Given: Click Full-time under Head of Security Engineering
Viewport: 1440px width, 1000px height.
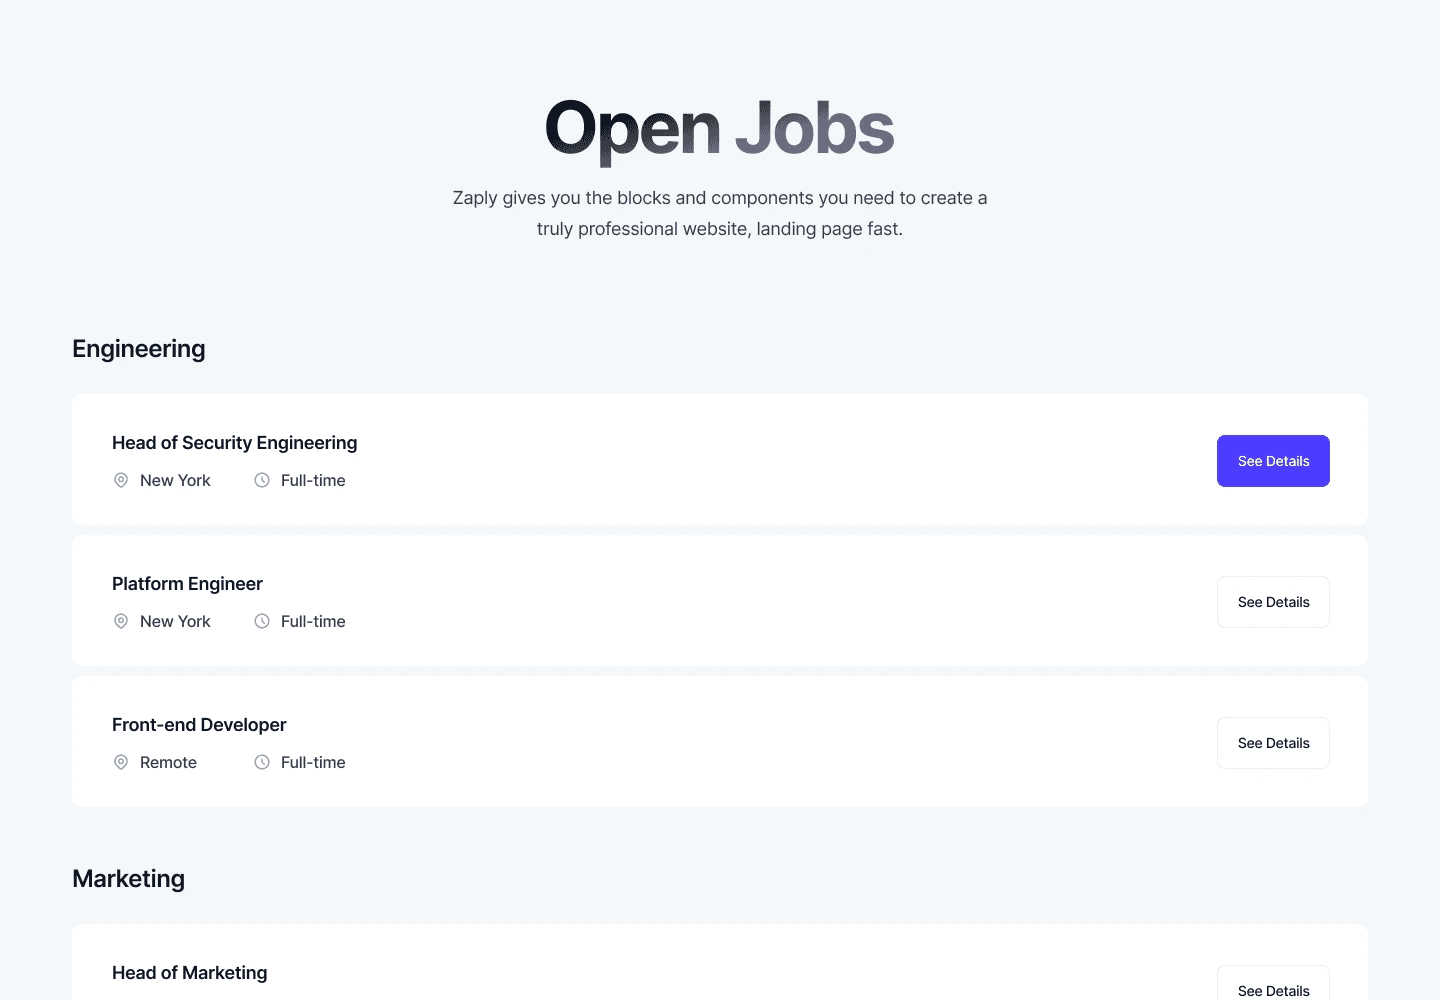Looking at the screenshot, I should tap(313, 480).
